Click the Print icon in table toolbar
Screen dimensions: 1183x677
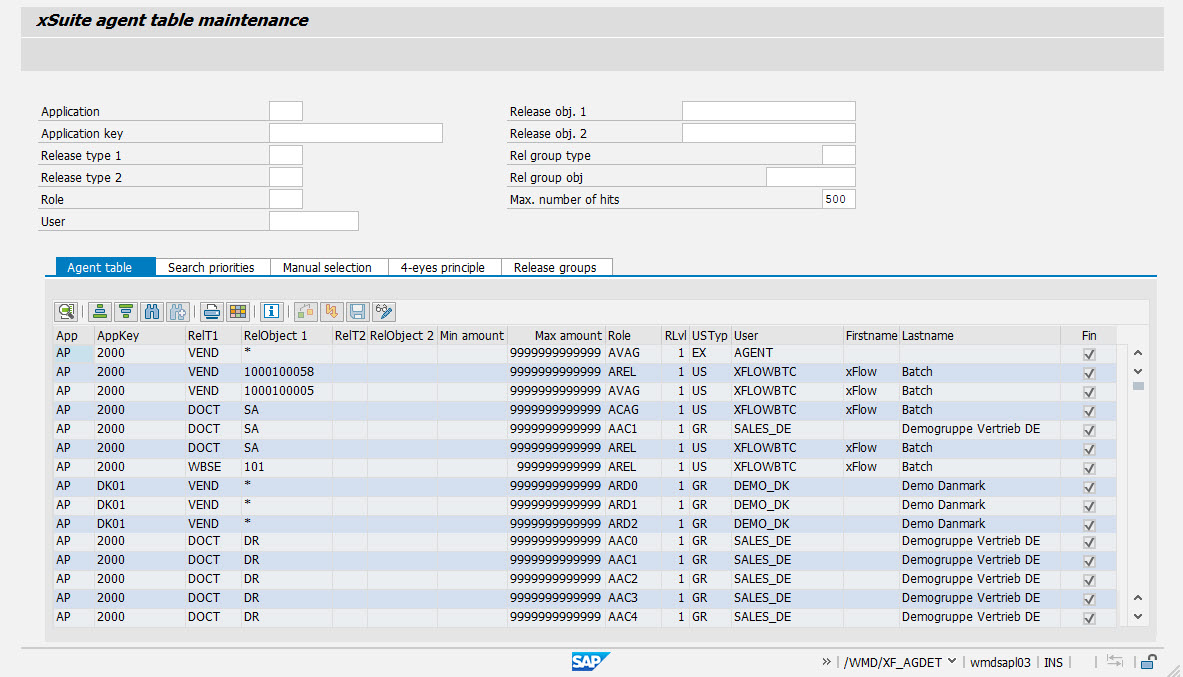[x=211, y=311]
